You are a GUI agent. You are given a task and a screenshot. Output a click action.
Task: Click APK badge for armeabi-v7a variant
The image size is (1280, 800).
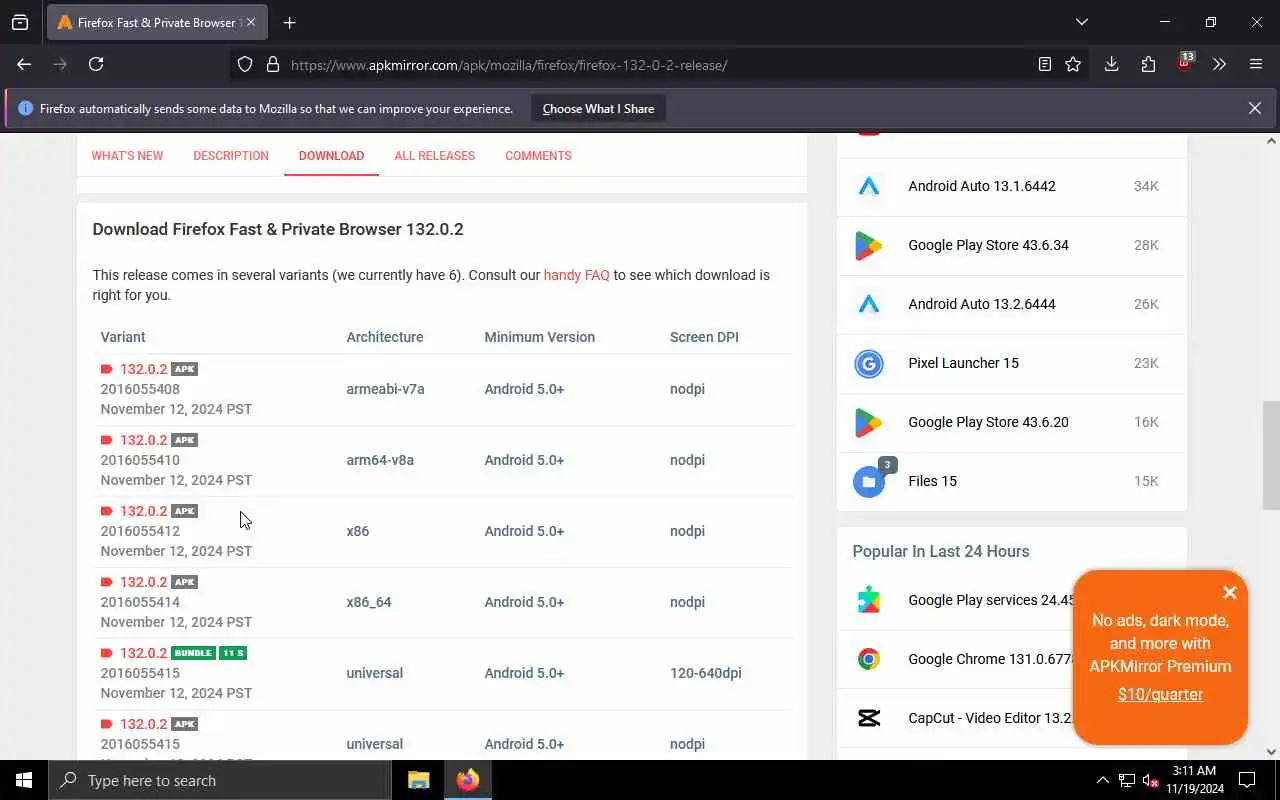pos(184,369)
